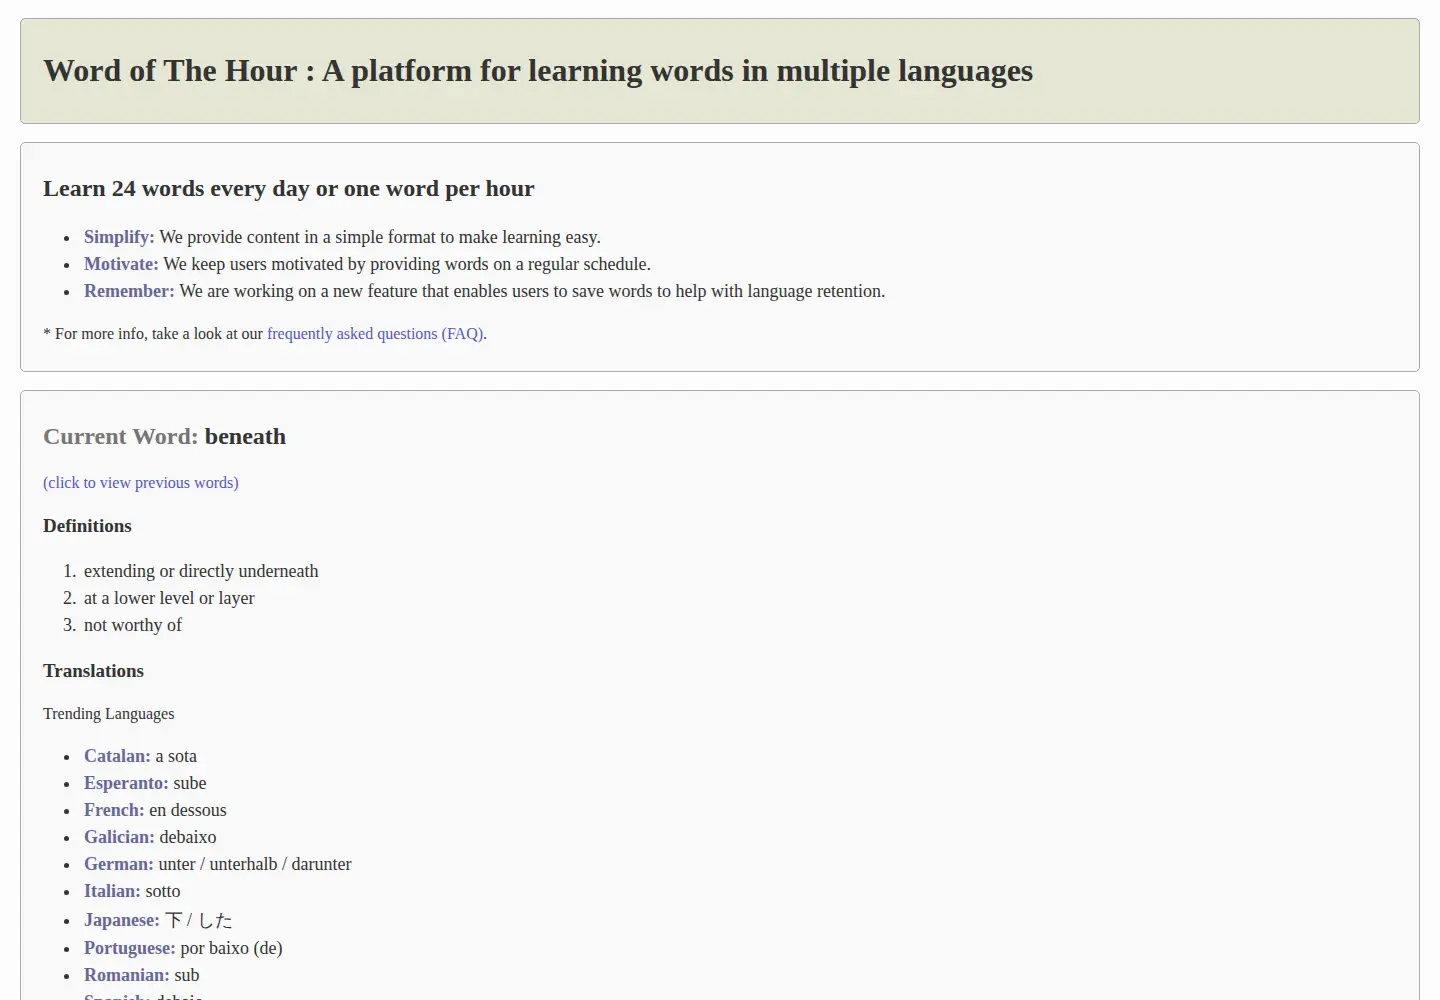Click the German translation 'unter / unterhalb / darunter'
This screenshot has height=1000, width=1440.
255,864
